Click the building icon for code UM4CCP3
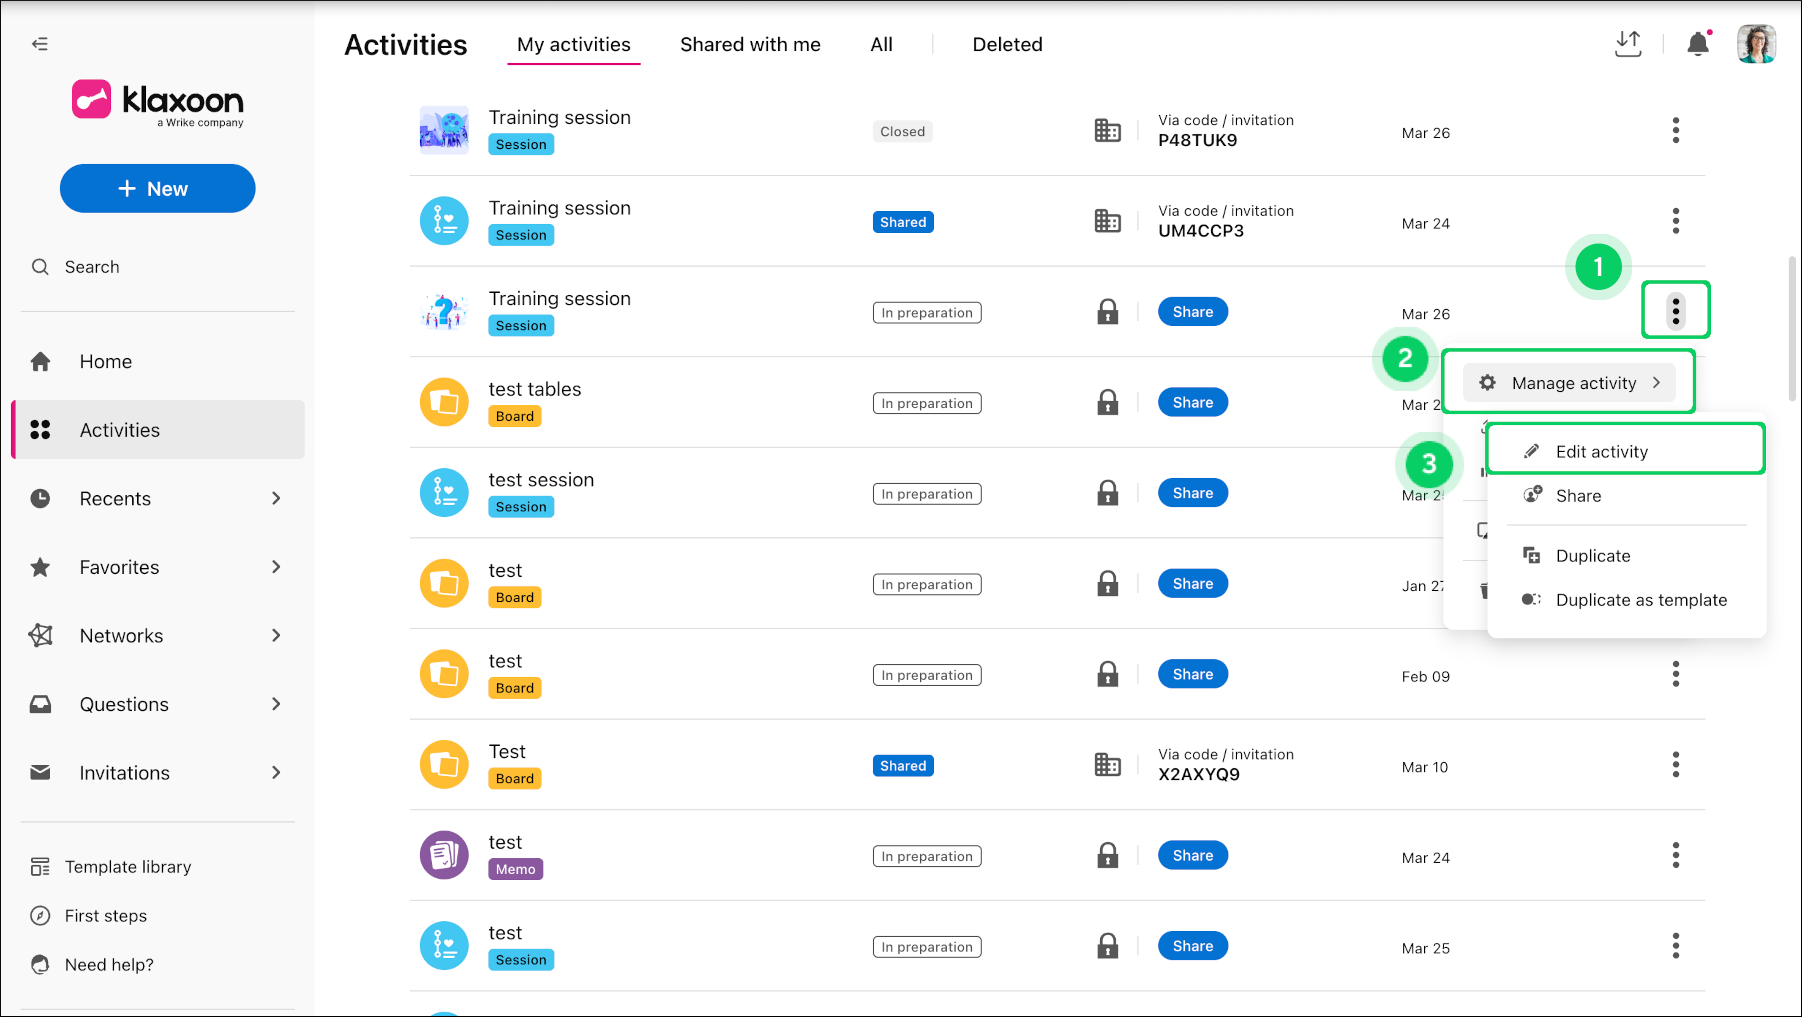 [1108, 221]
